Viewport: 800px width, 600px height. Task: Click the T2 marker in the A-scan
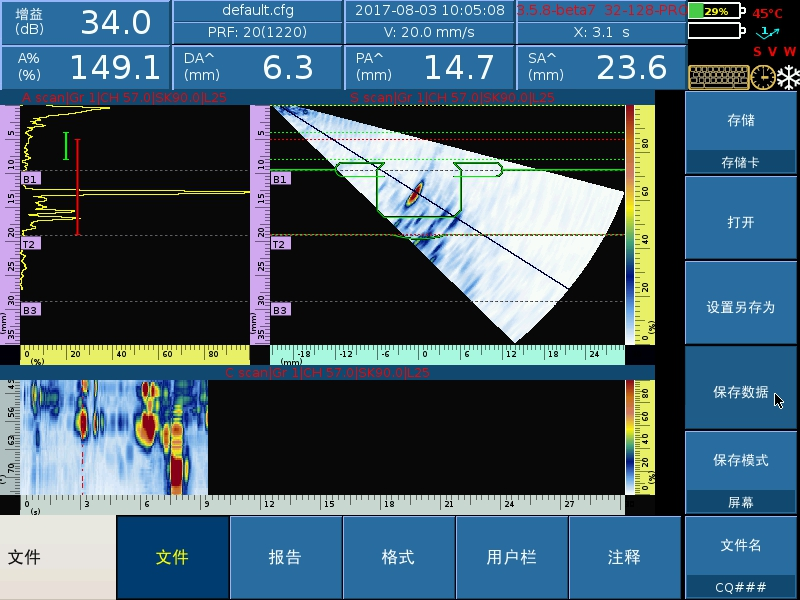[30, 243]
